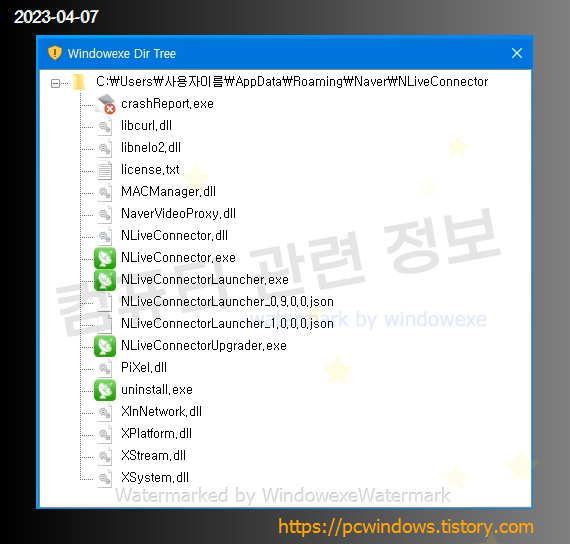
Task: Select libcurl.dll file name
Action: [146, 126]
